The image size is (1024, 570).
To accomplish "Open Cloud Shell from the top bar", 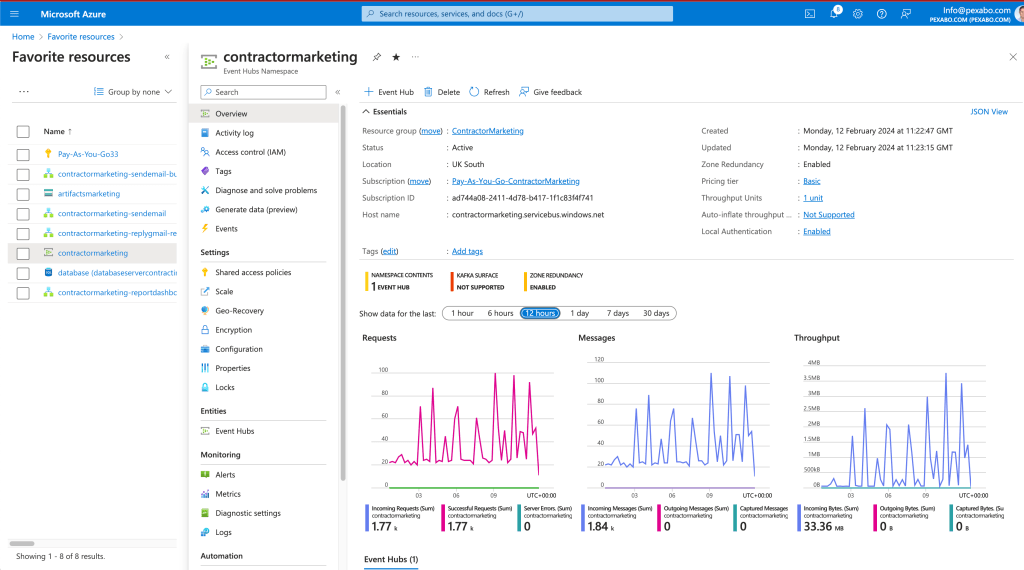I will point(810,14).
